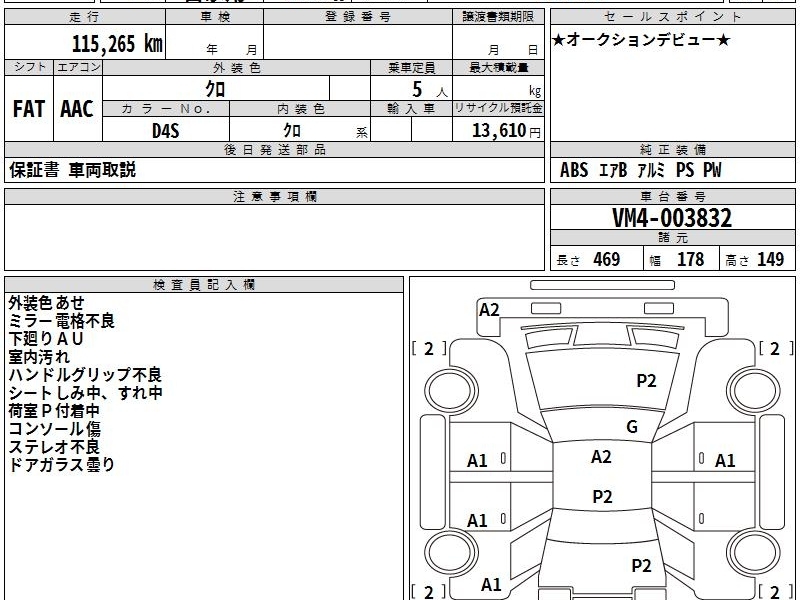Viewport: 800px width, 600px height.
Task: Click the セールスポイント header
Action: (x=672, y=17)
